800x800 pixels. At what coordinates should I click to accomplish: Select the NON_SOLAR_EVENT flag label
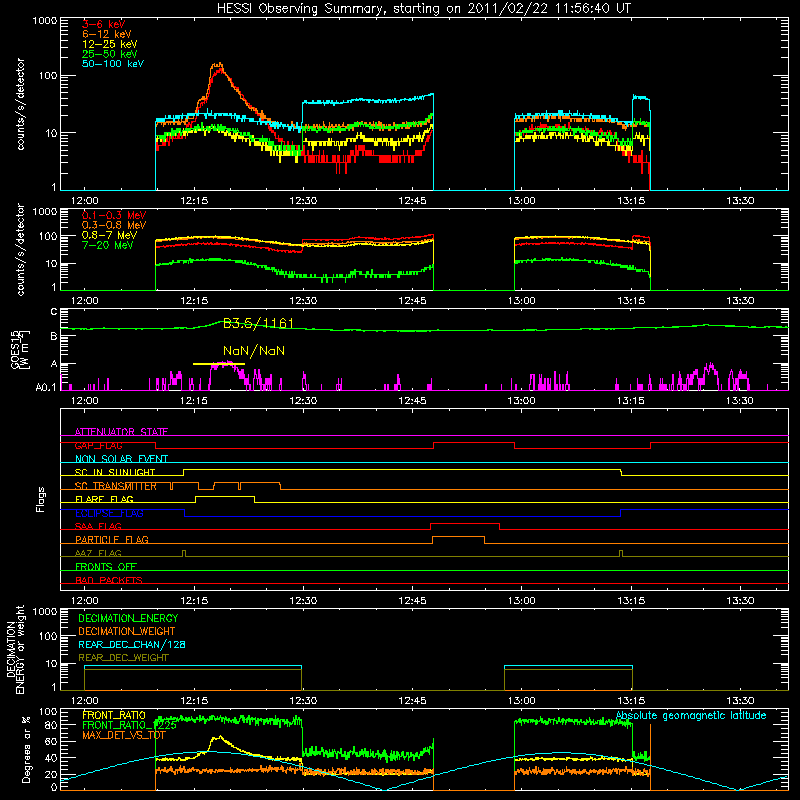[x=121, y=459]
